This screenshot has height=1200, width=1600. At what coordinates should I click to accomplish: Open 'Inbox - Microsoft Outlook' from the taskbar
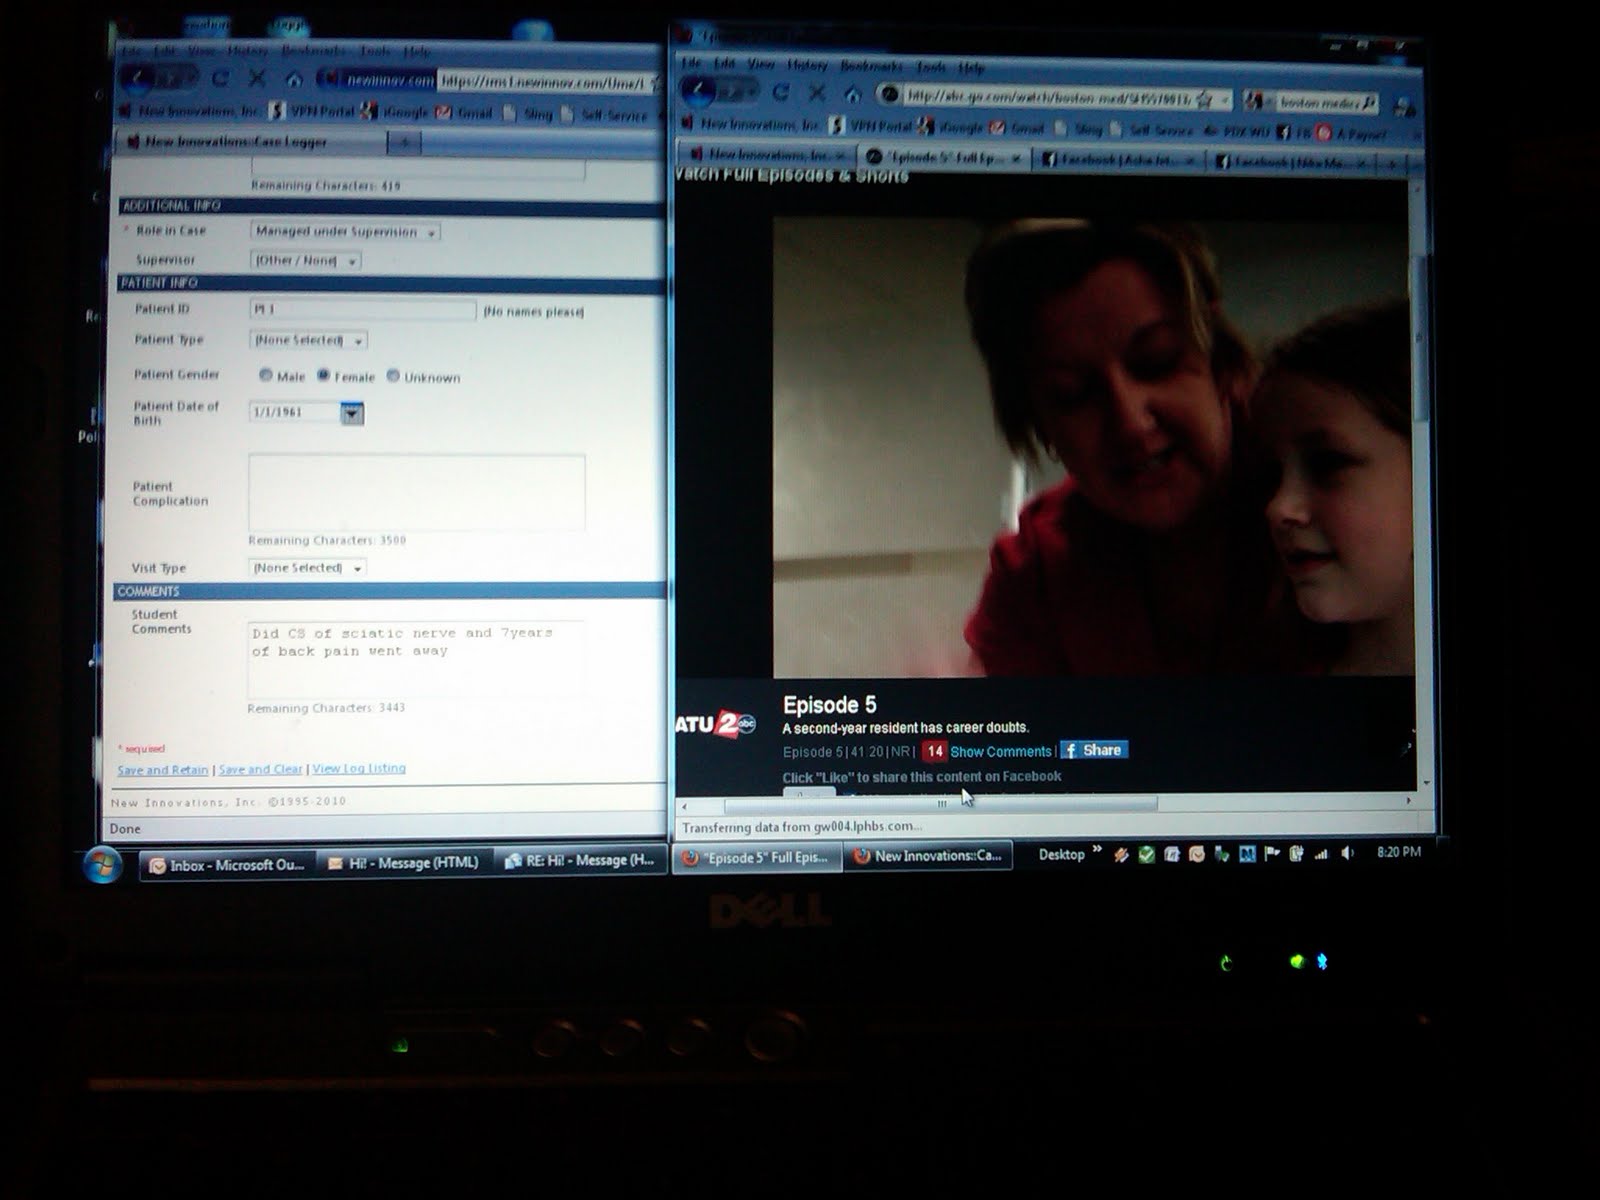(x=226, y=865)
